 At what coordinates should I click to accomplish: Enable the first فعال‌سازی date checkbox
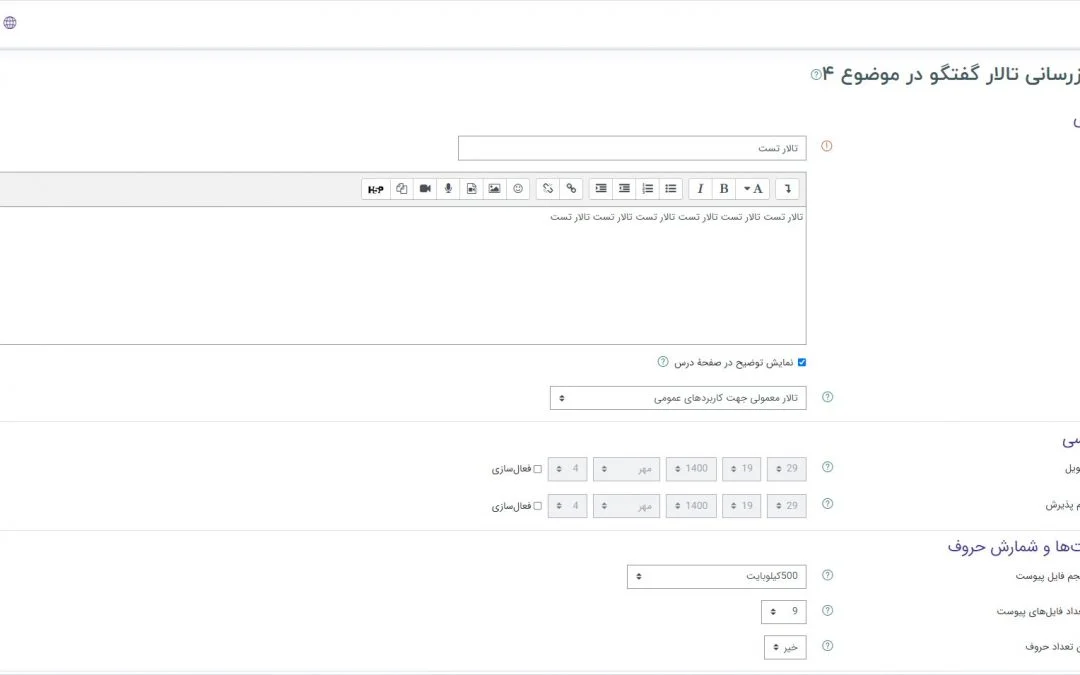[x=537, y=468]
